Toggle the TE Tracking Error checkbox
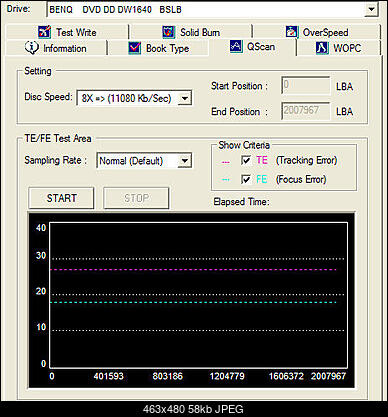 [x=246, y=160]
